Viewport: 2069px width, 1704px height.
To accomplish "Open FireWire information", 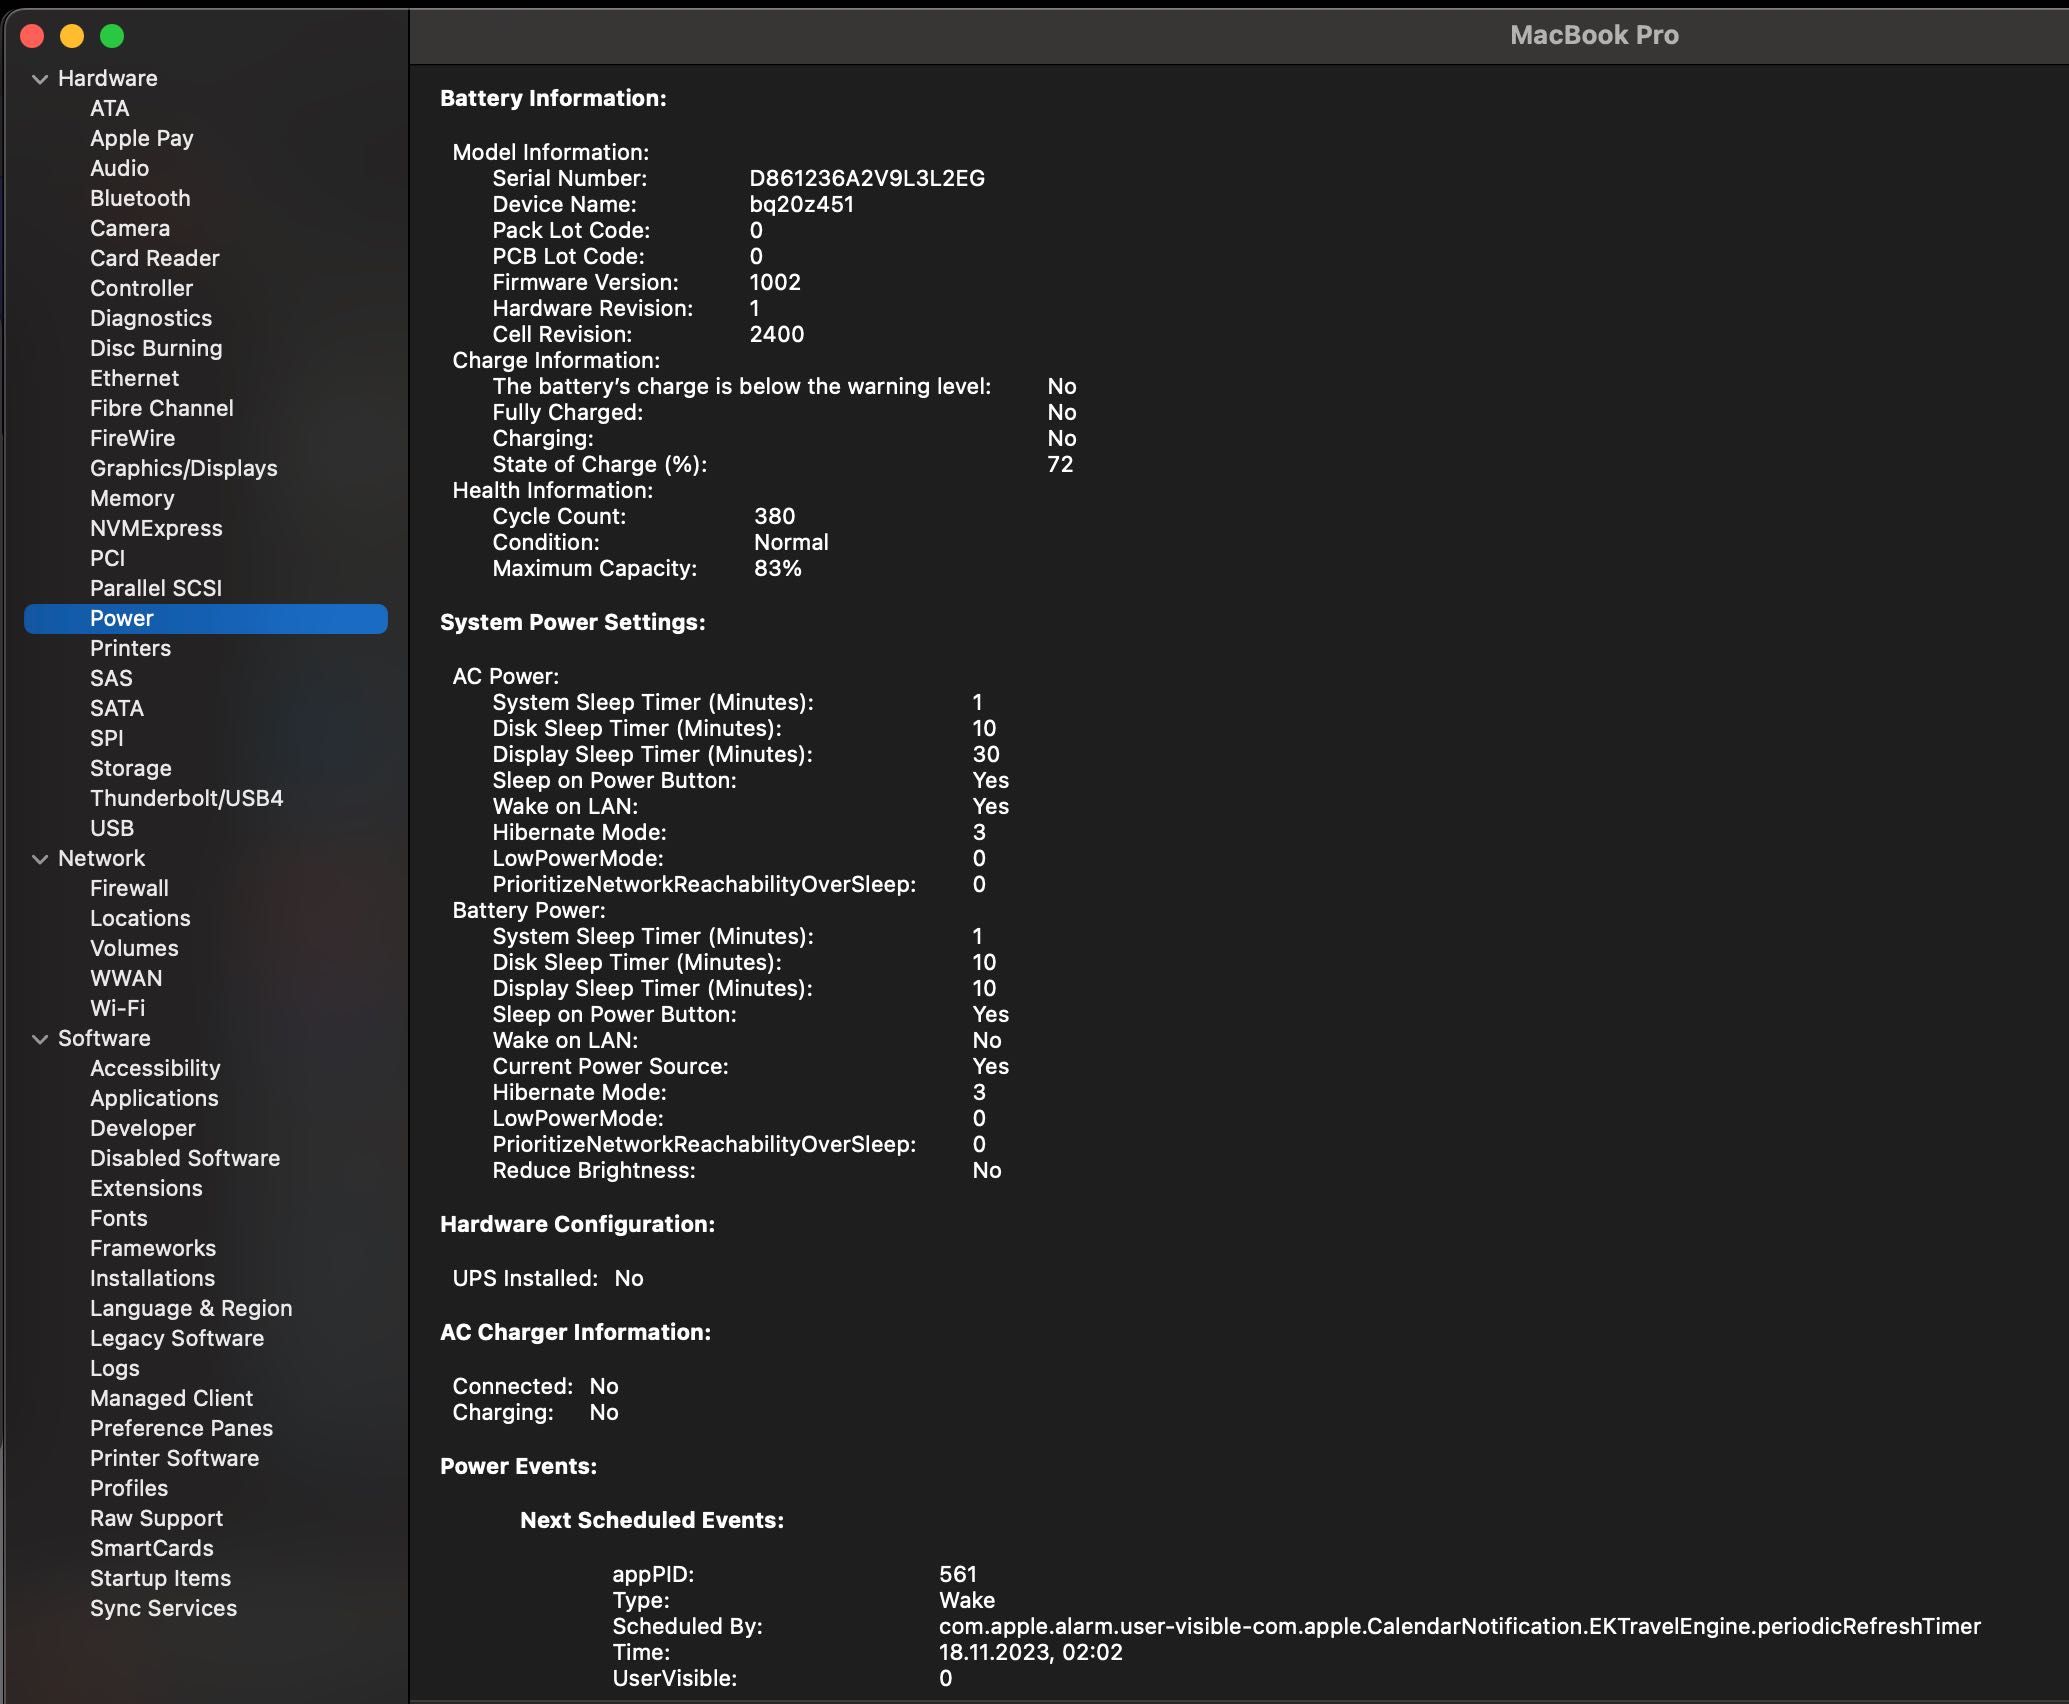I will (x=132, y=438).
